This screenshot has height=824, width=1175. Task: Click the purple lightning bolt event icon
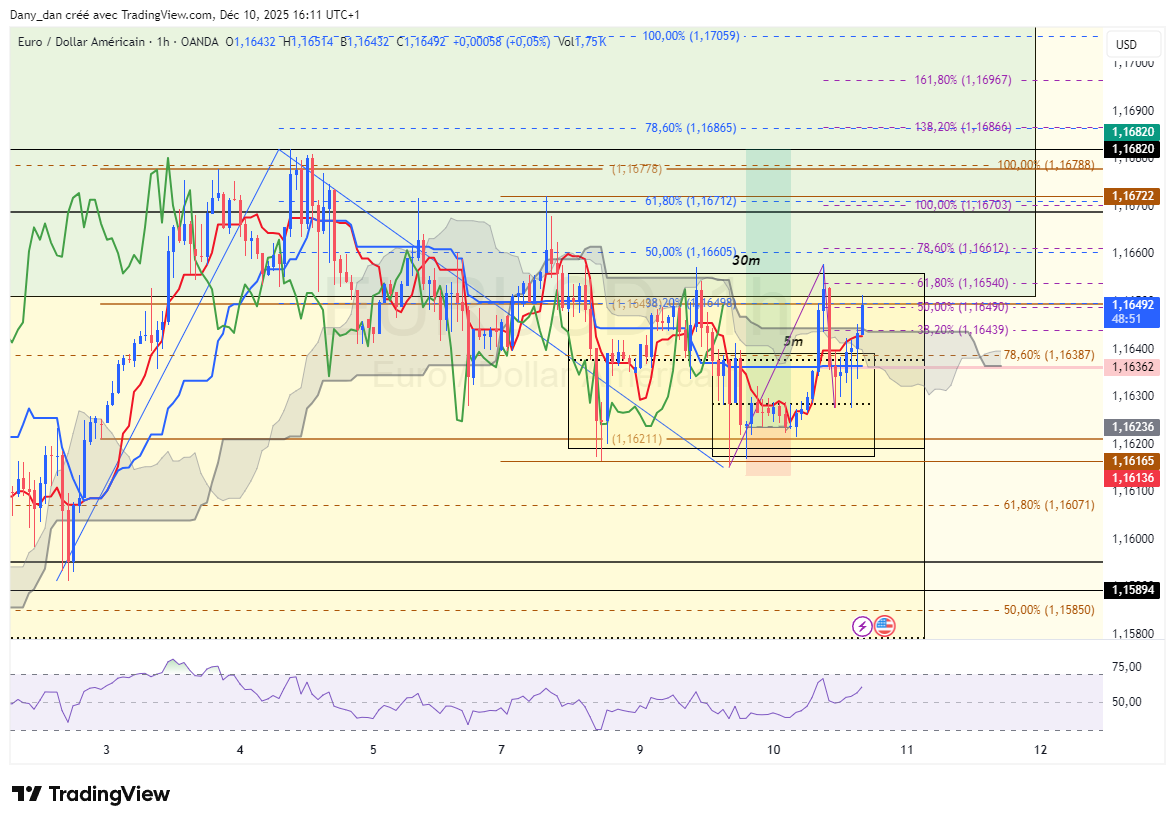click(863, 625)
